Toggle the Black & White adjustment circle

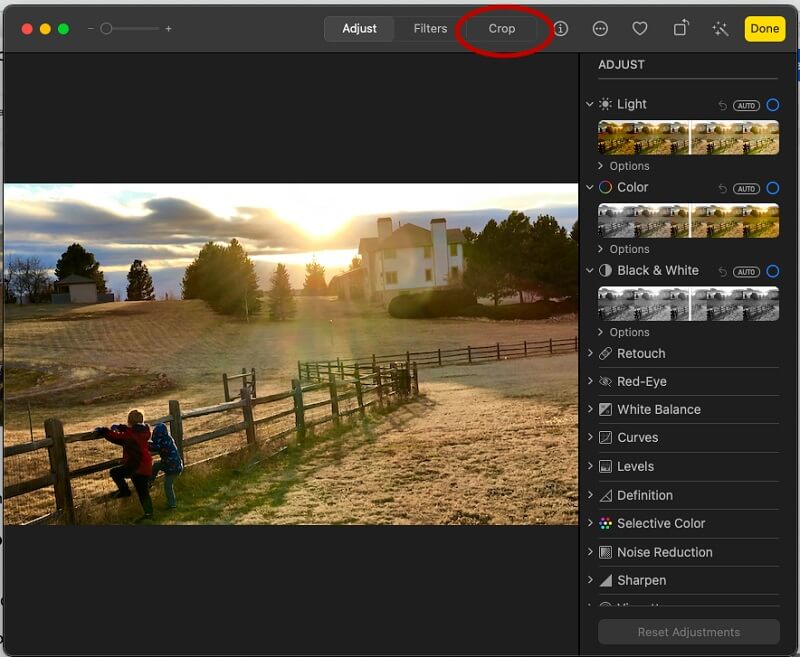click(x=773, y=271)
